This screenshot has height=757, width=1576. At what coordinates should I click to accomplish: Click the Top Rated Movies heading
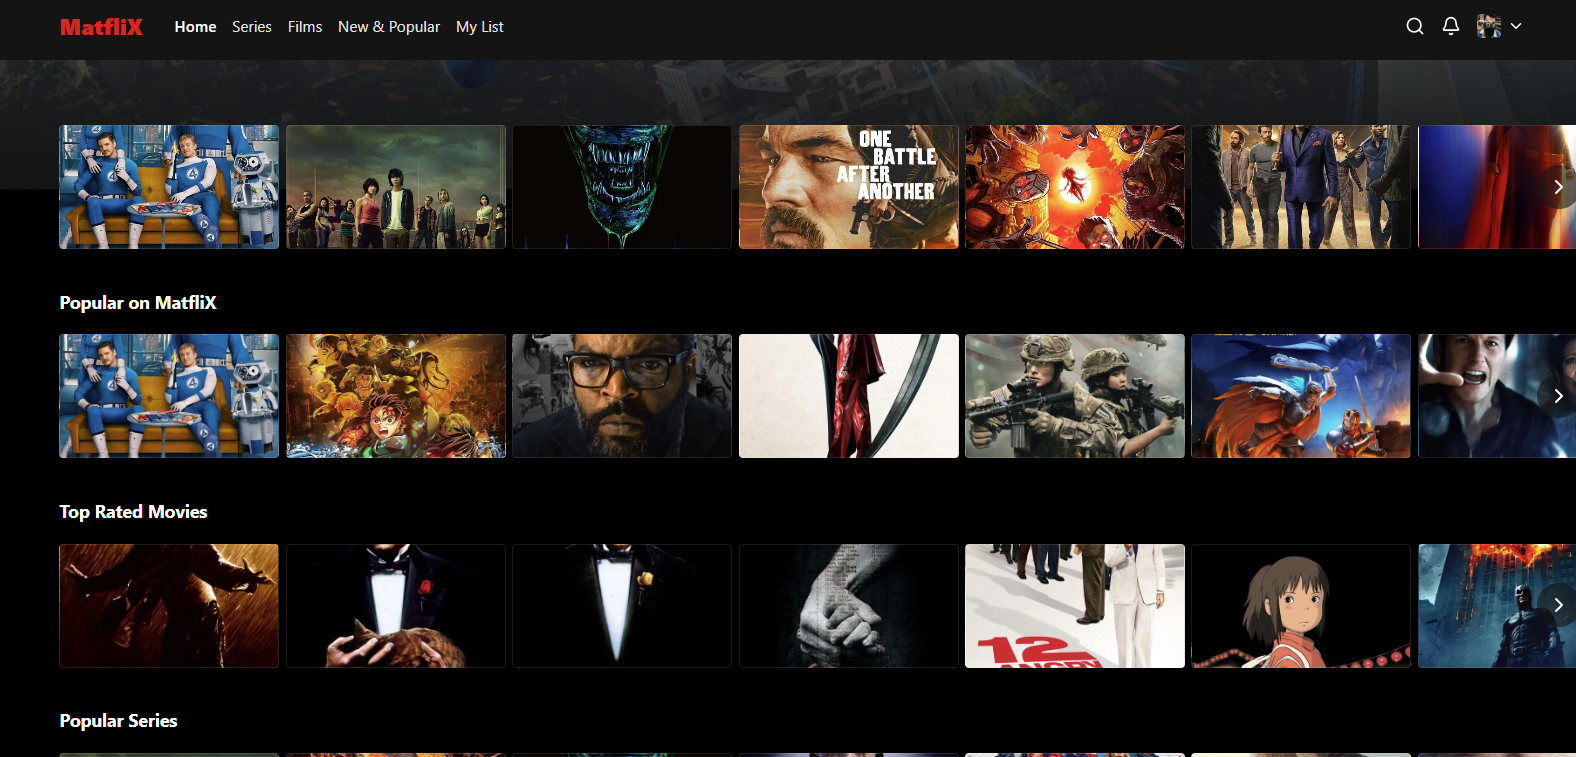(x=133, y=512)
